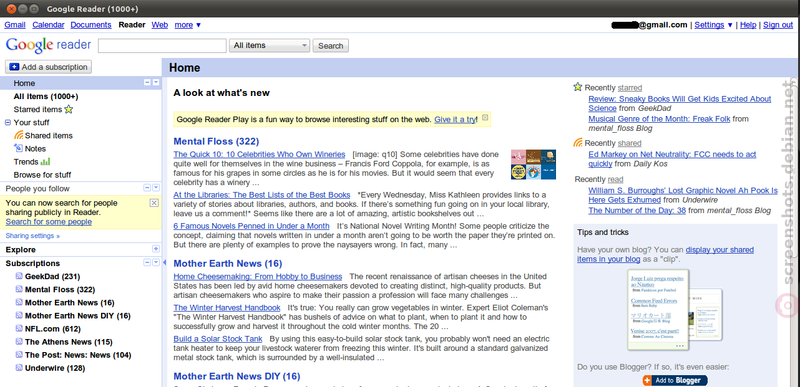Open the Notes icon in sidebar
Image resolution: width=800 pixels, height=387 pixels.
[x=18, y=148]
